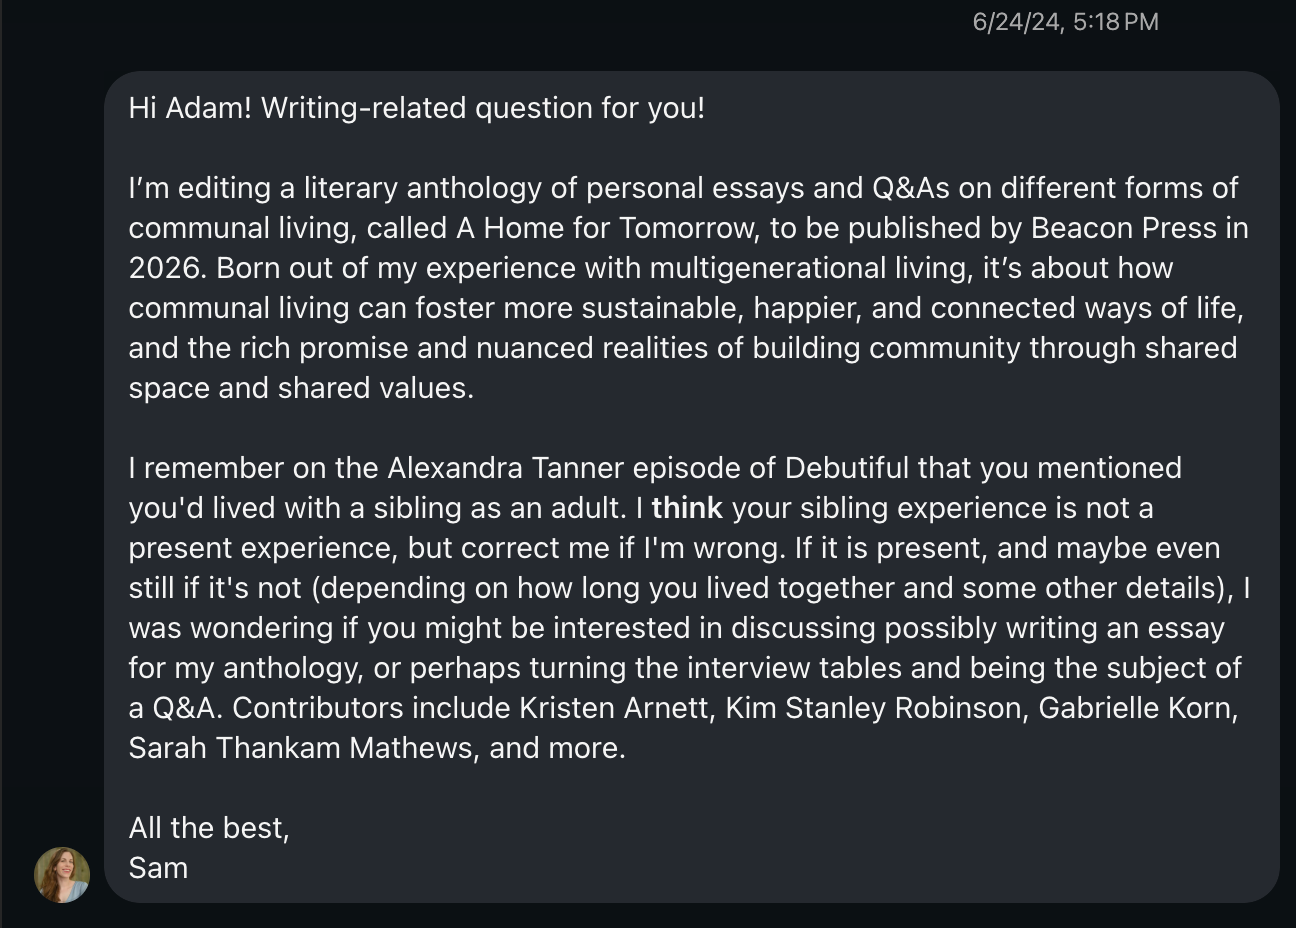1296x928 pixels.
Task: Click the phrase "space and shared values."
Action: tap(301, 388)
